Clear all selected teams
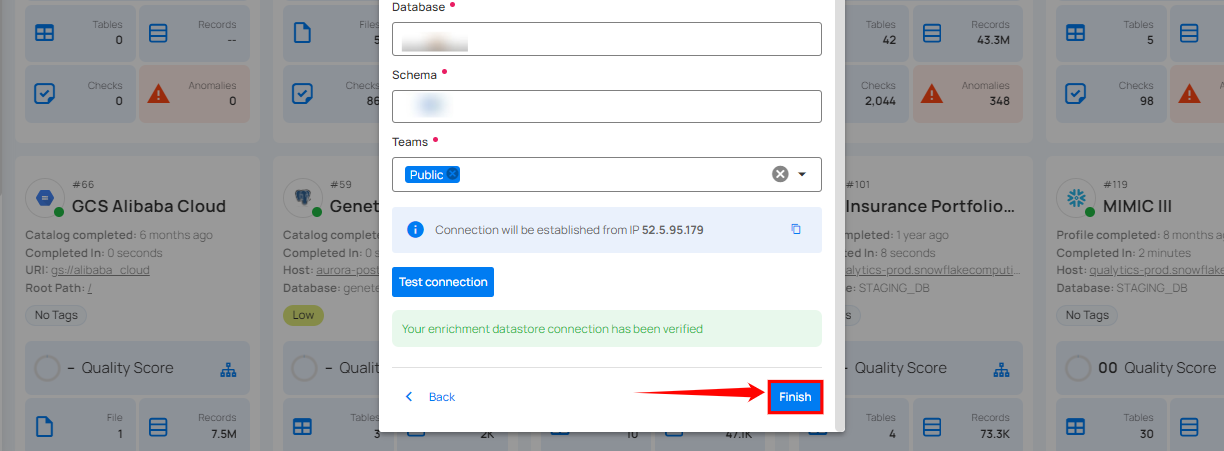The height and width of the screenshot is (451, 1224). [780, 174]
